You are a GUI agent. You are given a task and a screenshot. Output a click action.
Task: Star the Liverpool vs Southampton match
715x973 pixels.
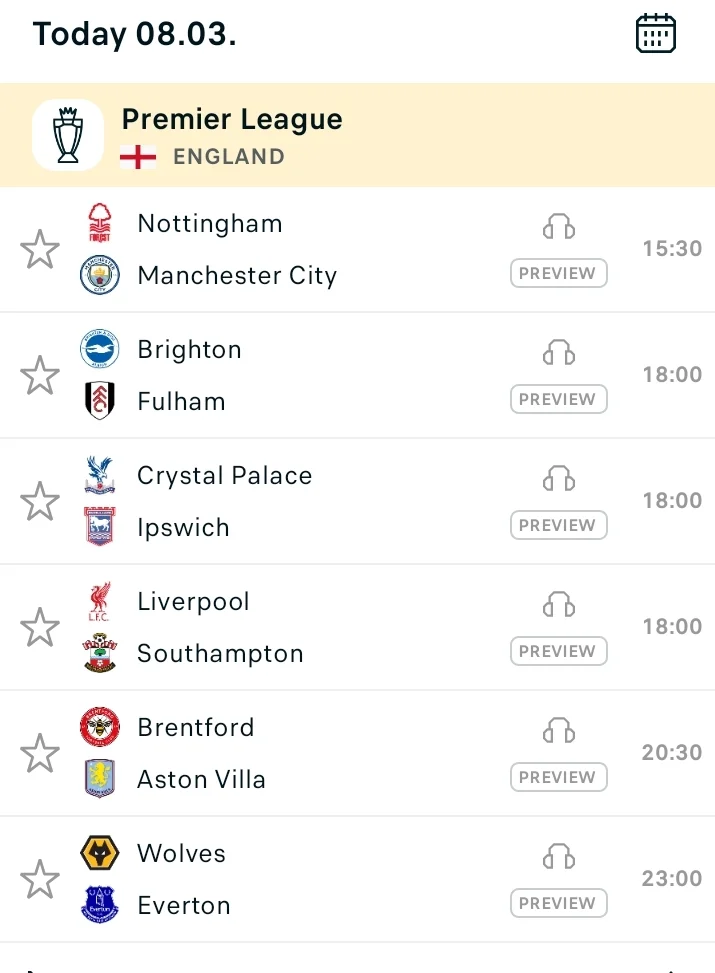pos(40,627)
